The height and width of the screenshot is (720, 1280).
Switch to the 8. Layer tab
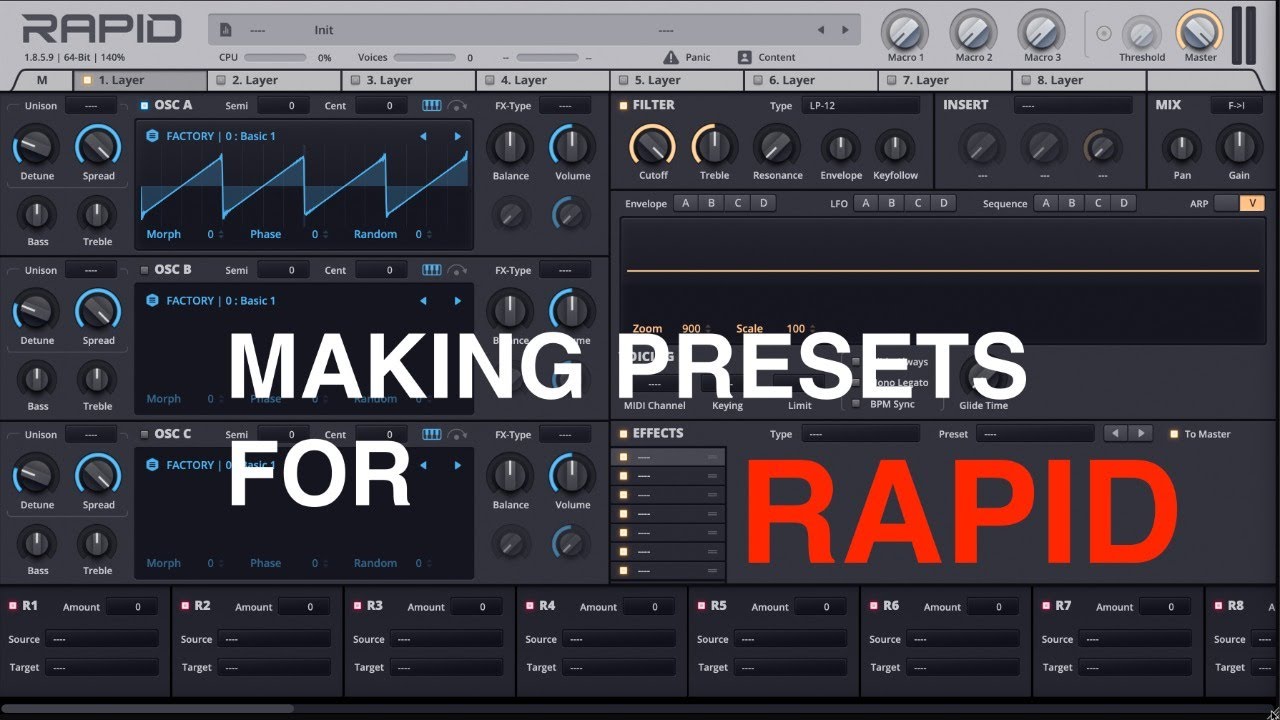(x=1079, y=80)
